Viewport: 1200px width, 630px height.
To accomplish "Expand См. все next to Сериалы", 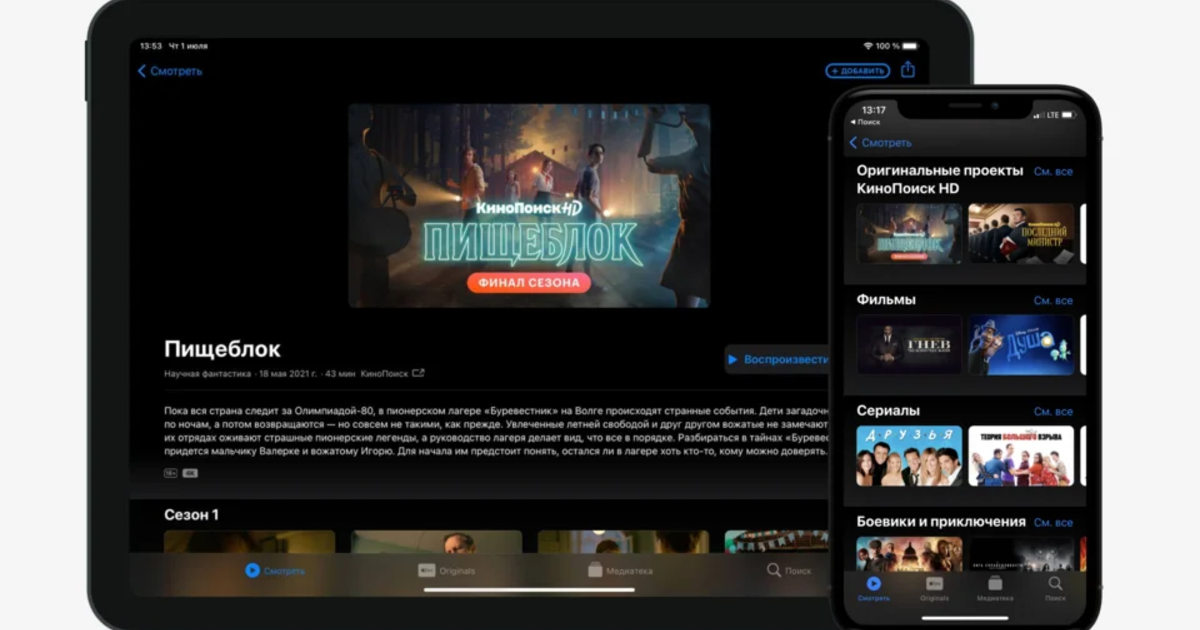I will click(x=1052, y=411).
